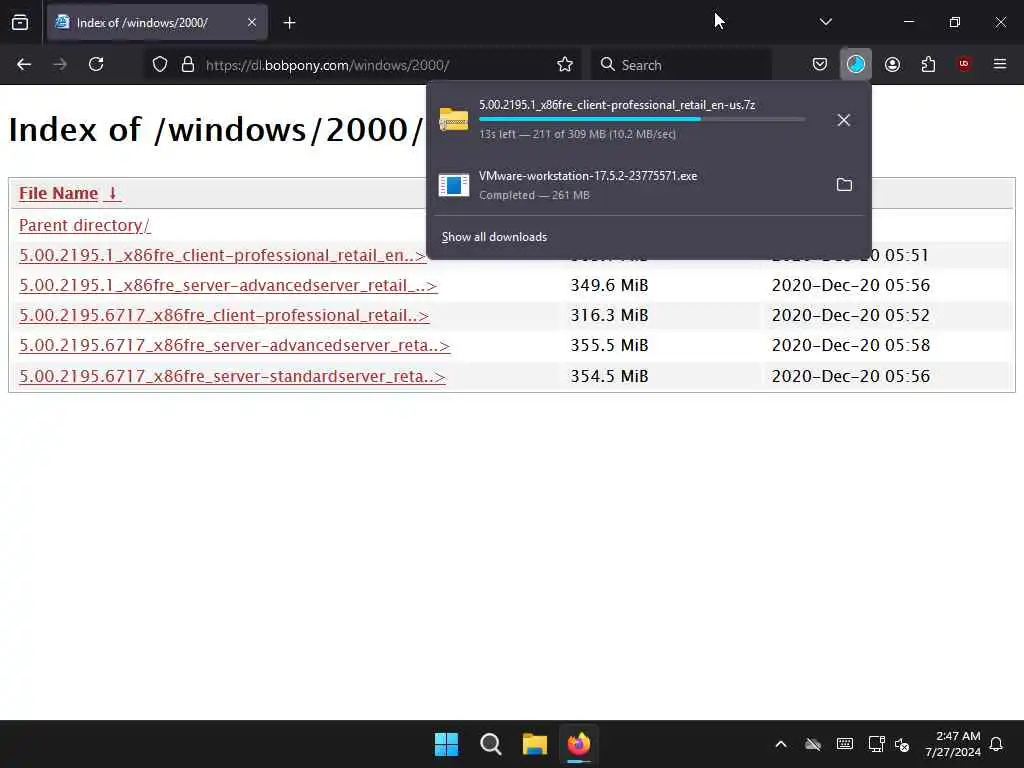Image resolution: width=1024 pixels, height=768 pixels.
Task: Open the Firefox account icon
Action: [892, 64]
